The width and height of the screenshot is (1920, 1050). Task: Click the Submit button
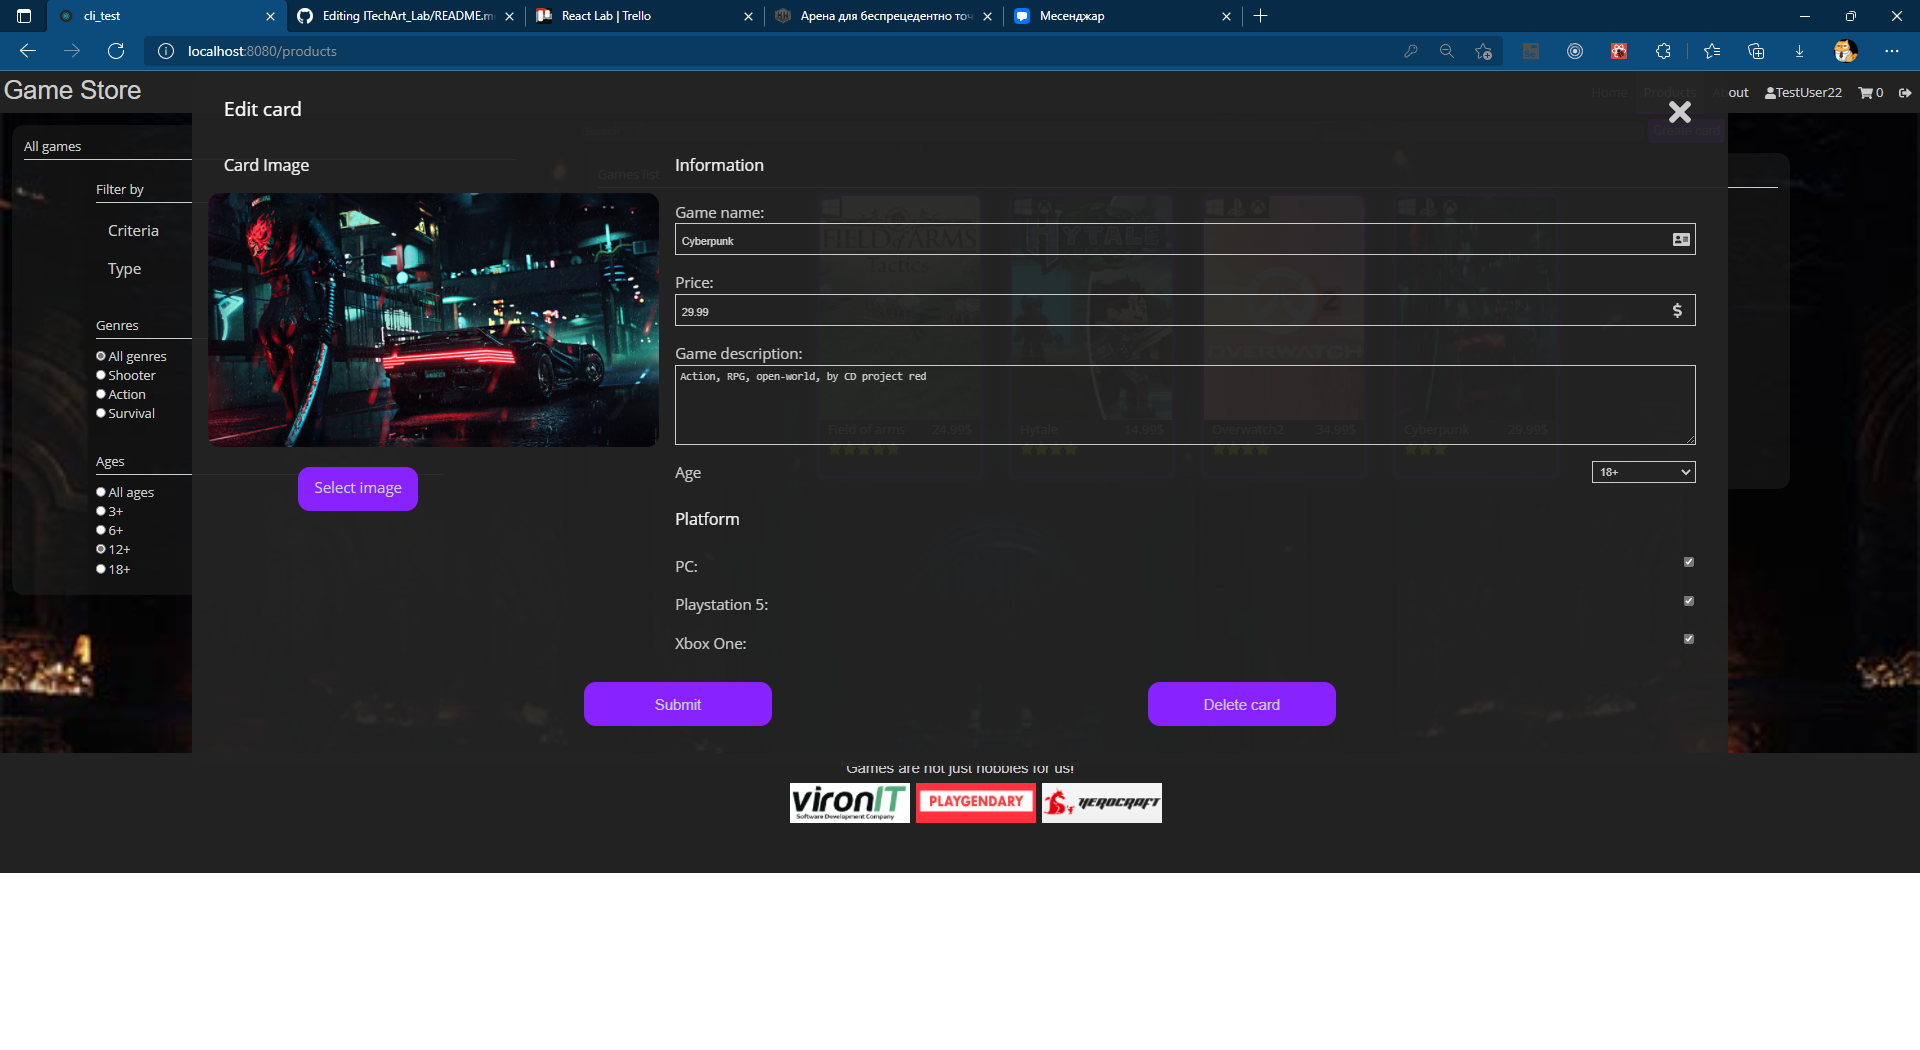pyautogui.click(x=677, y=703)
